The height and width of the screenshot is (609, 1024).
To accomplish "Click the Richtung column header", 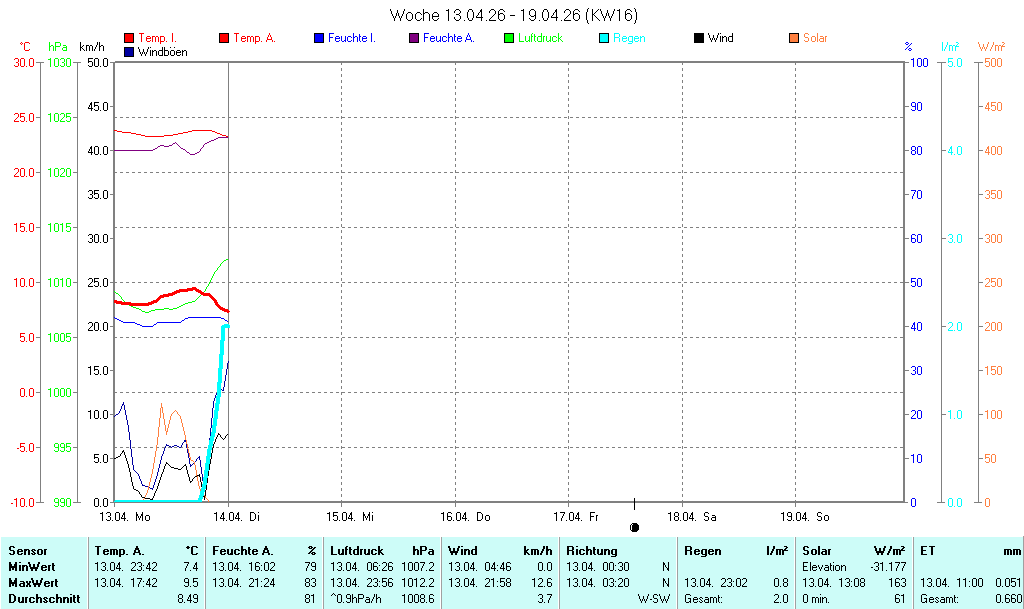I will click(x=591, y=550).
